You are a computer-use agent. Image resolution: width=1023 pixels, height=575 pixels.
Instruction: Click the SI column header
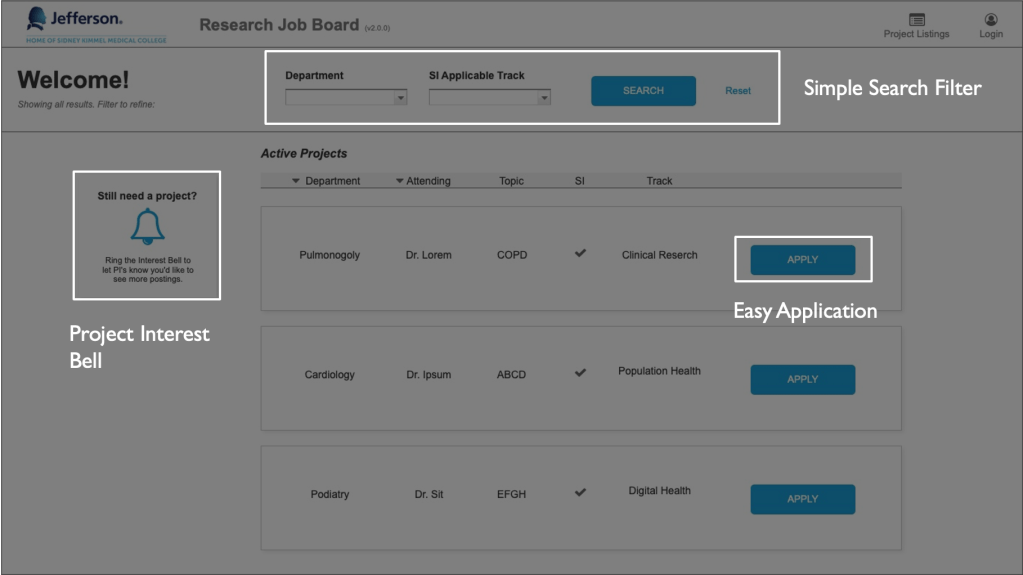click(580, 181)
